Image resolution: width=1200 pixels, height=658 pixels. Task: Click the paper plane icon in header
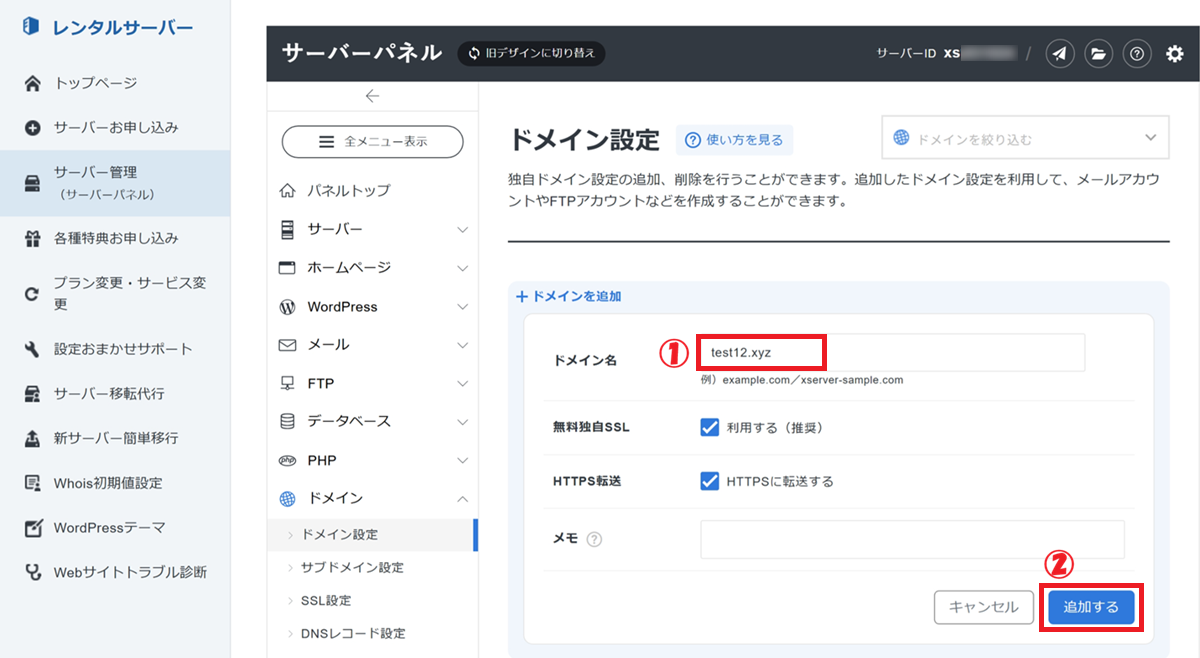1060,54
